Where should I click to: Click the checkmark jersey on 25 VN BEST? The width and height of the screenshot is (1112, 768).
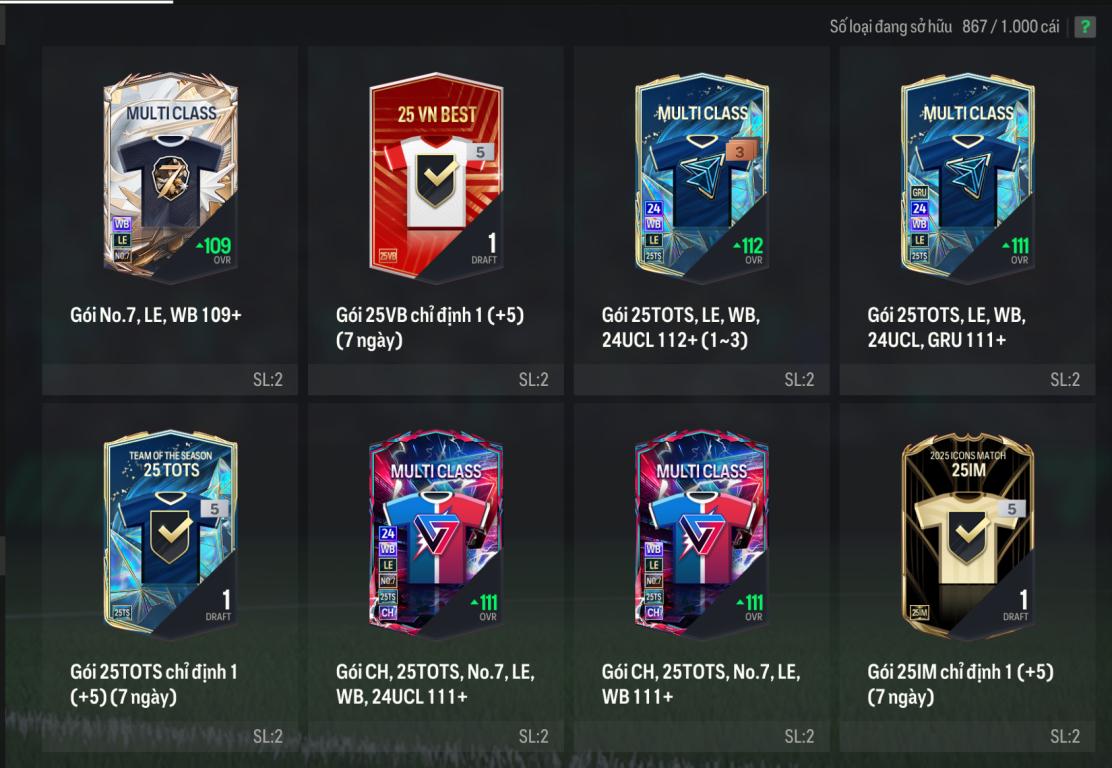point(436,179)
